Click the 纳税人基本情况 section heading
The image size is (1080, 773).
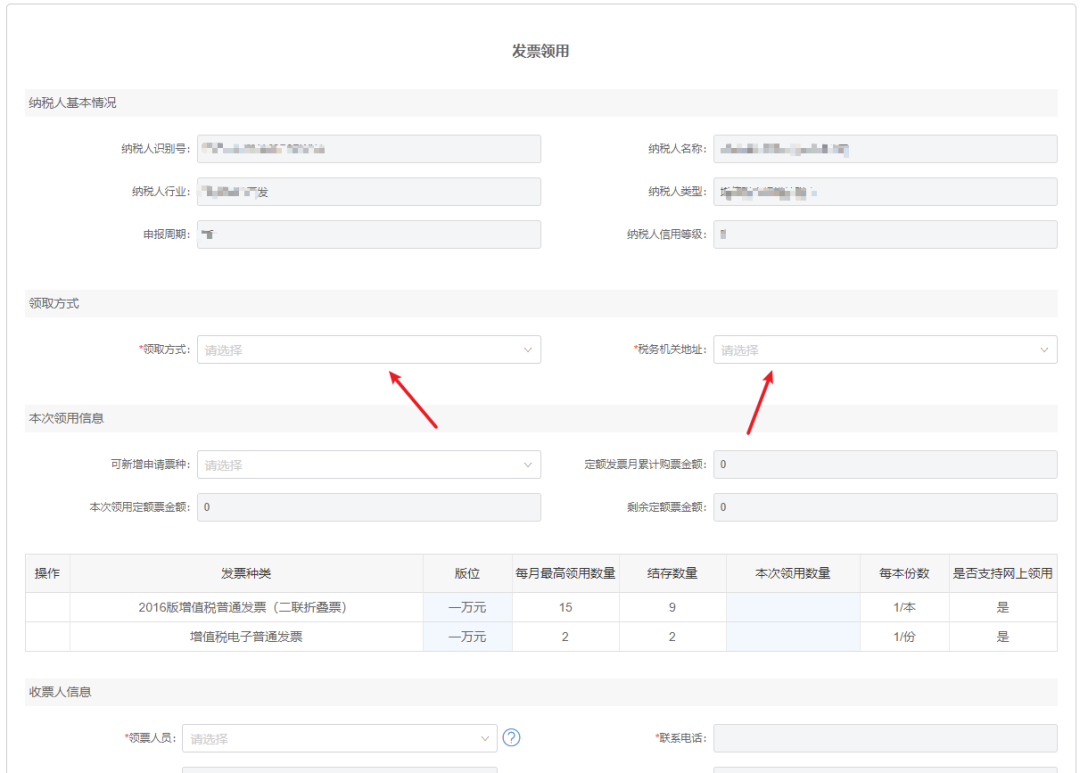click(72, 103)
